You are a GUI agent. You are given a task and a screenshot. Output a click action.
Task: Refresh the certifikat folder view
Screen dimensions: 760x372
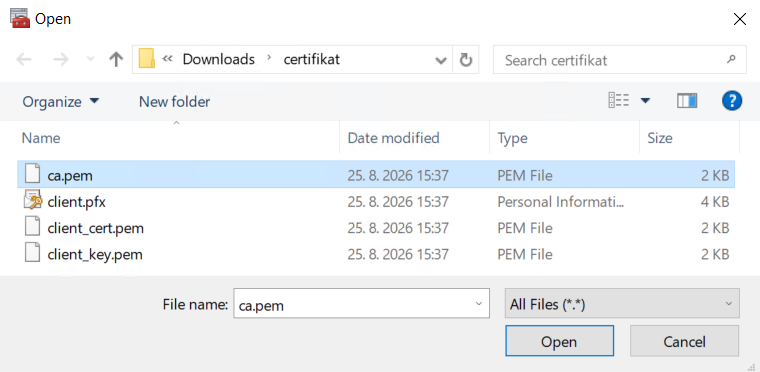pyautogui.click(x=466, y=60)
